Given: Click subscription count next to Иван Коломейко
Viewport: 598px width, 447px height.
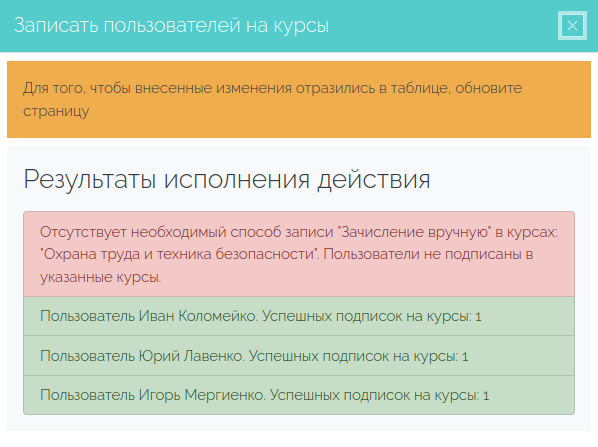Looking at the screenshot, I should coord(478,317).
